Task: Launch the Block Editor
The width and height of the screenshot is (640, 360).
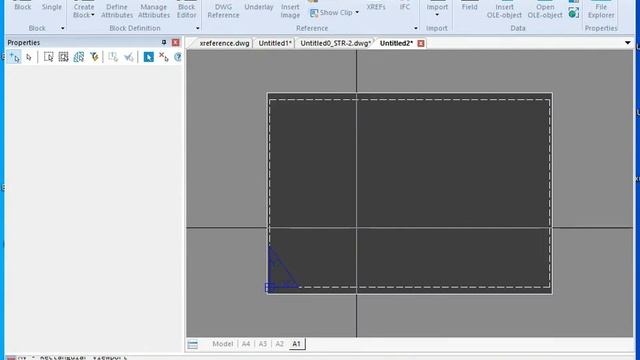Action: pyautogui.click(x=187, y=11)
